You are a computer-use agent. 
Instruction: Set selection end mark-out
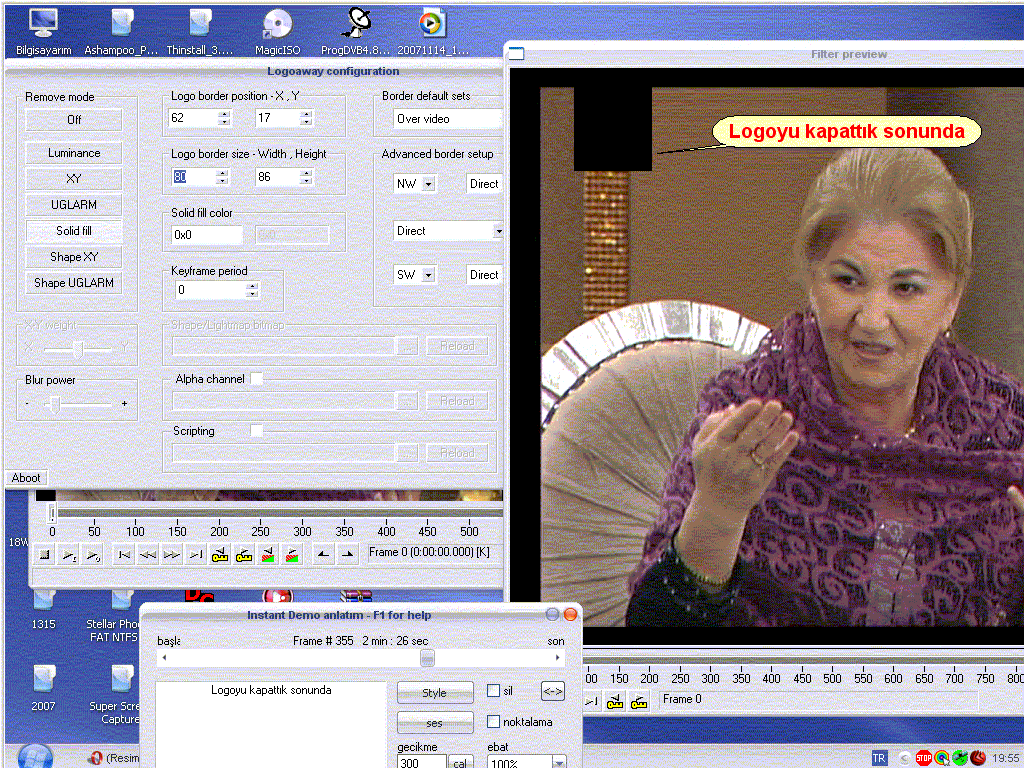347,555
